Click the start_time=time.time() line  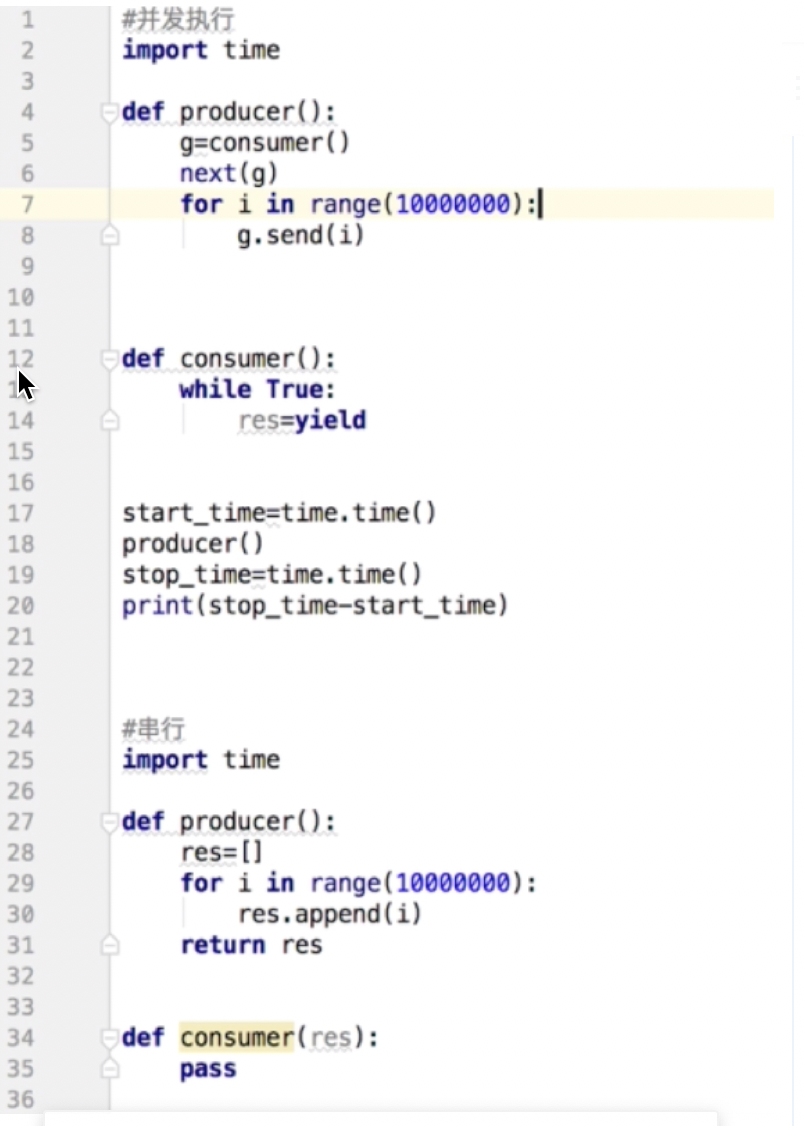point(279,514)
